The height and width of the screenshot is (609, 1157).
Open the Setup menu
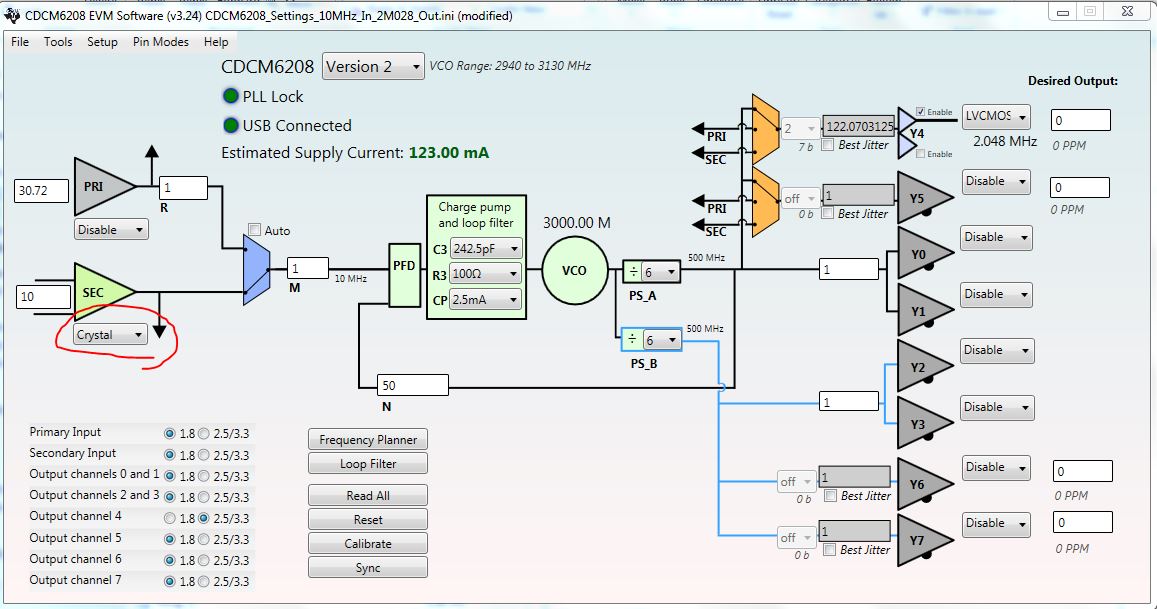pyautogui.click(x=102, y=42)
